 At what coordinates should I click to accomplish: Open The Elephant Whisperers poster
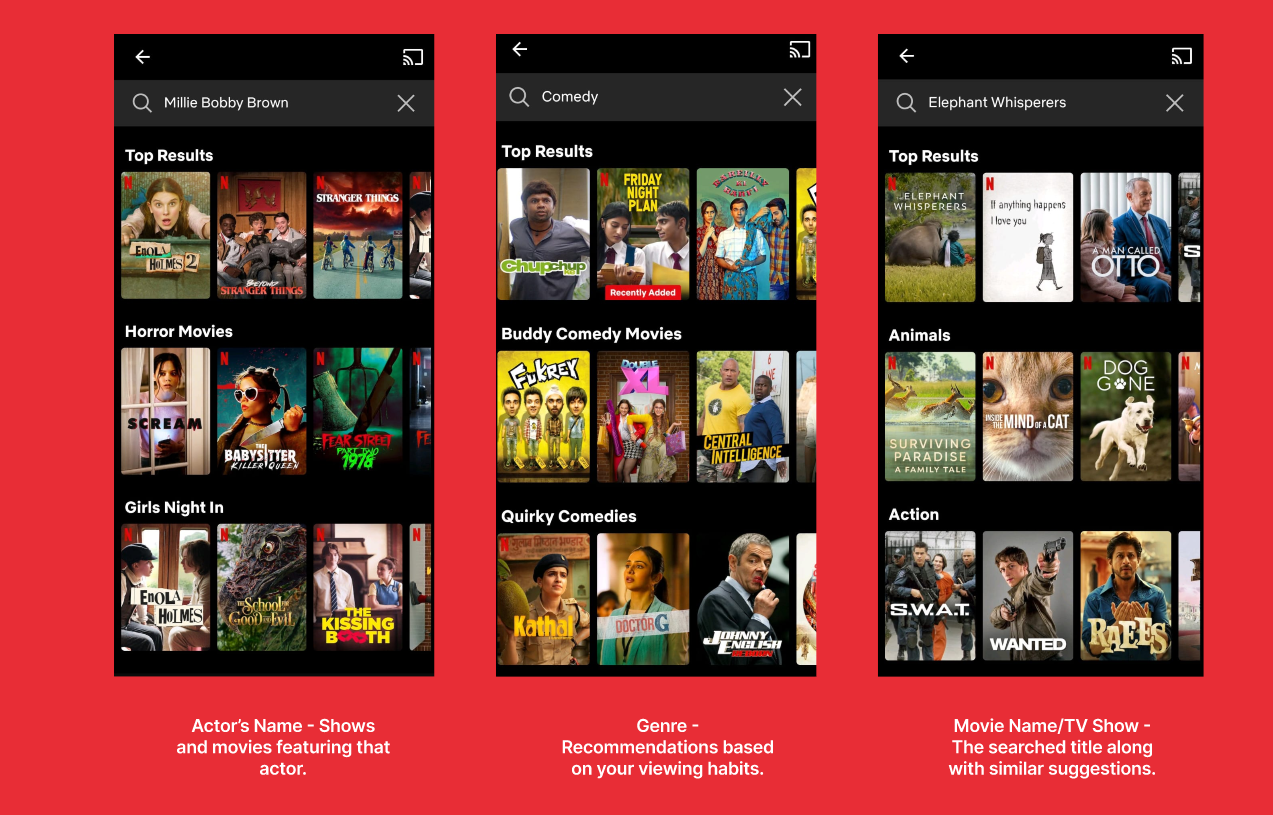(930, 237)
